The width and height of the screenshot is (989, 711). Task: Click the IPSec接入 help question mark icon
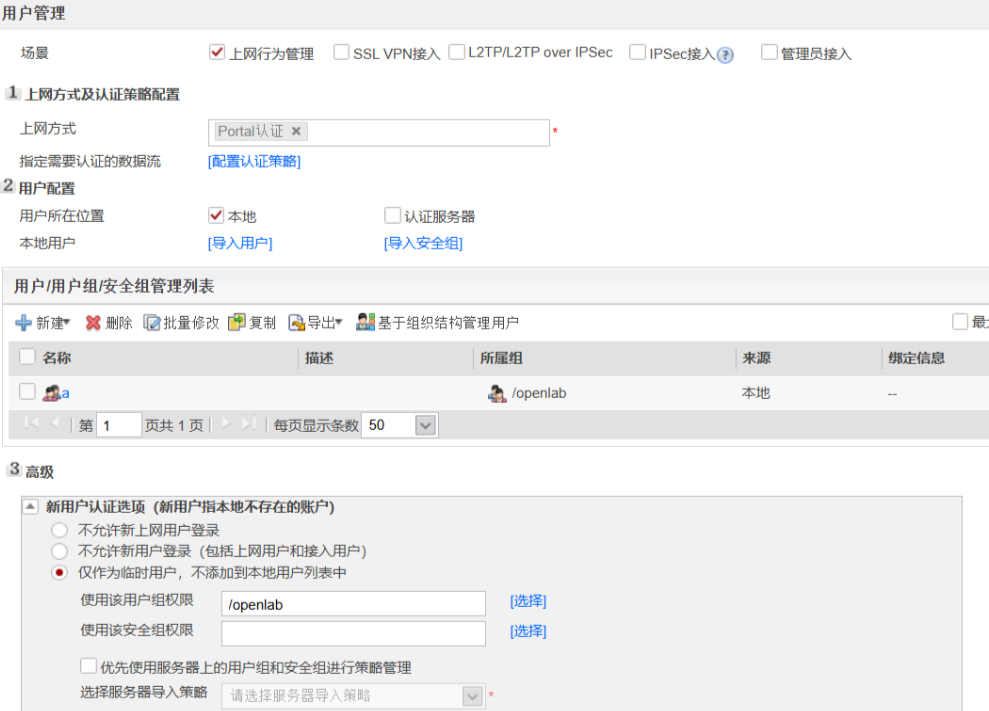pyautogui.click(x=725, y=55)
